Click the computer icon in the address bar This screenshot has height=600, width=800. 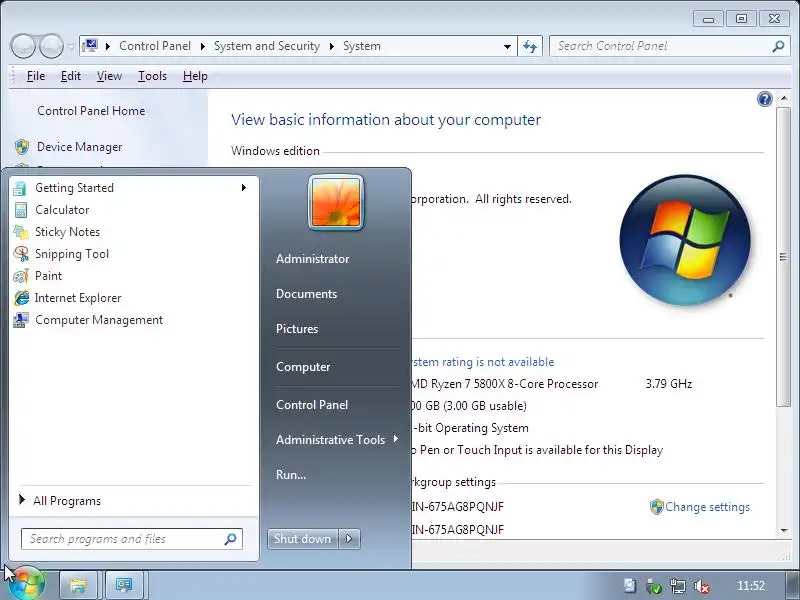pos(90,46)
